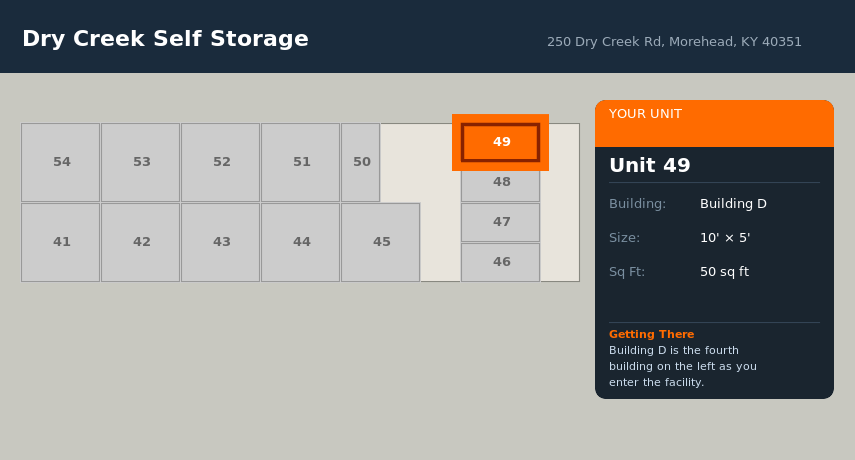Choose unit 43 on the map
The width and height of the screenshot is (855, 460).
pos(220,242)
